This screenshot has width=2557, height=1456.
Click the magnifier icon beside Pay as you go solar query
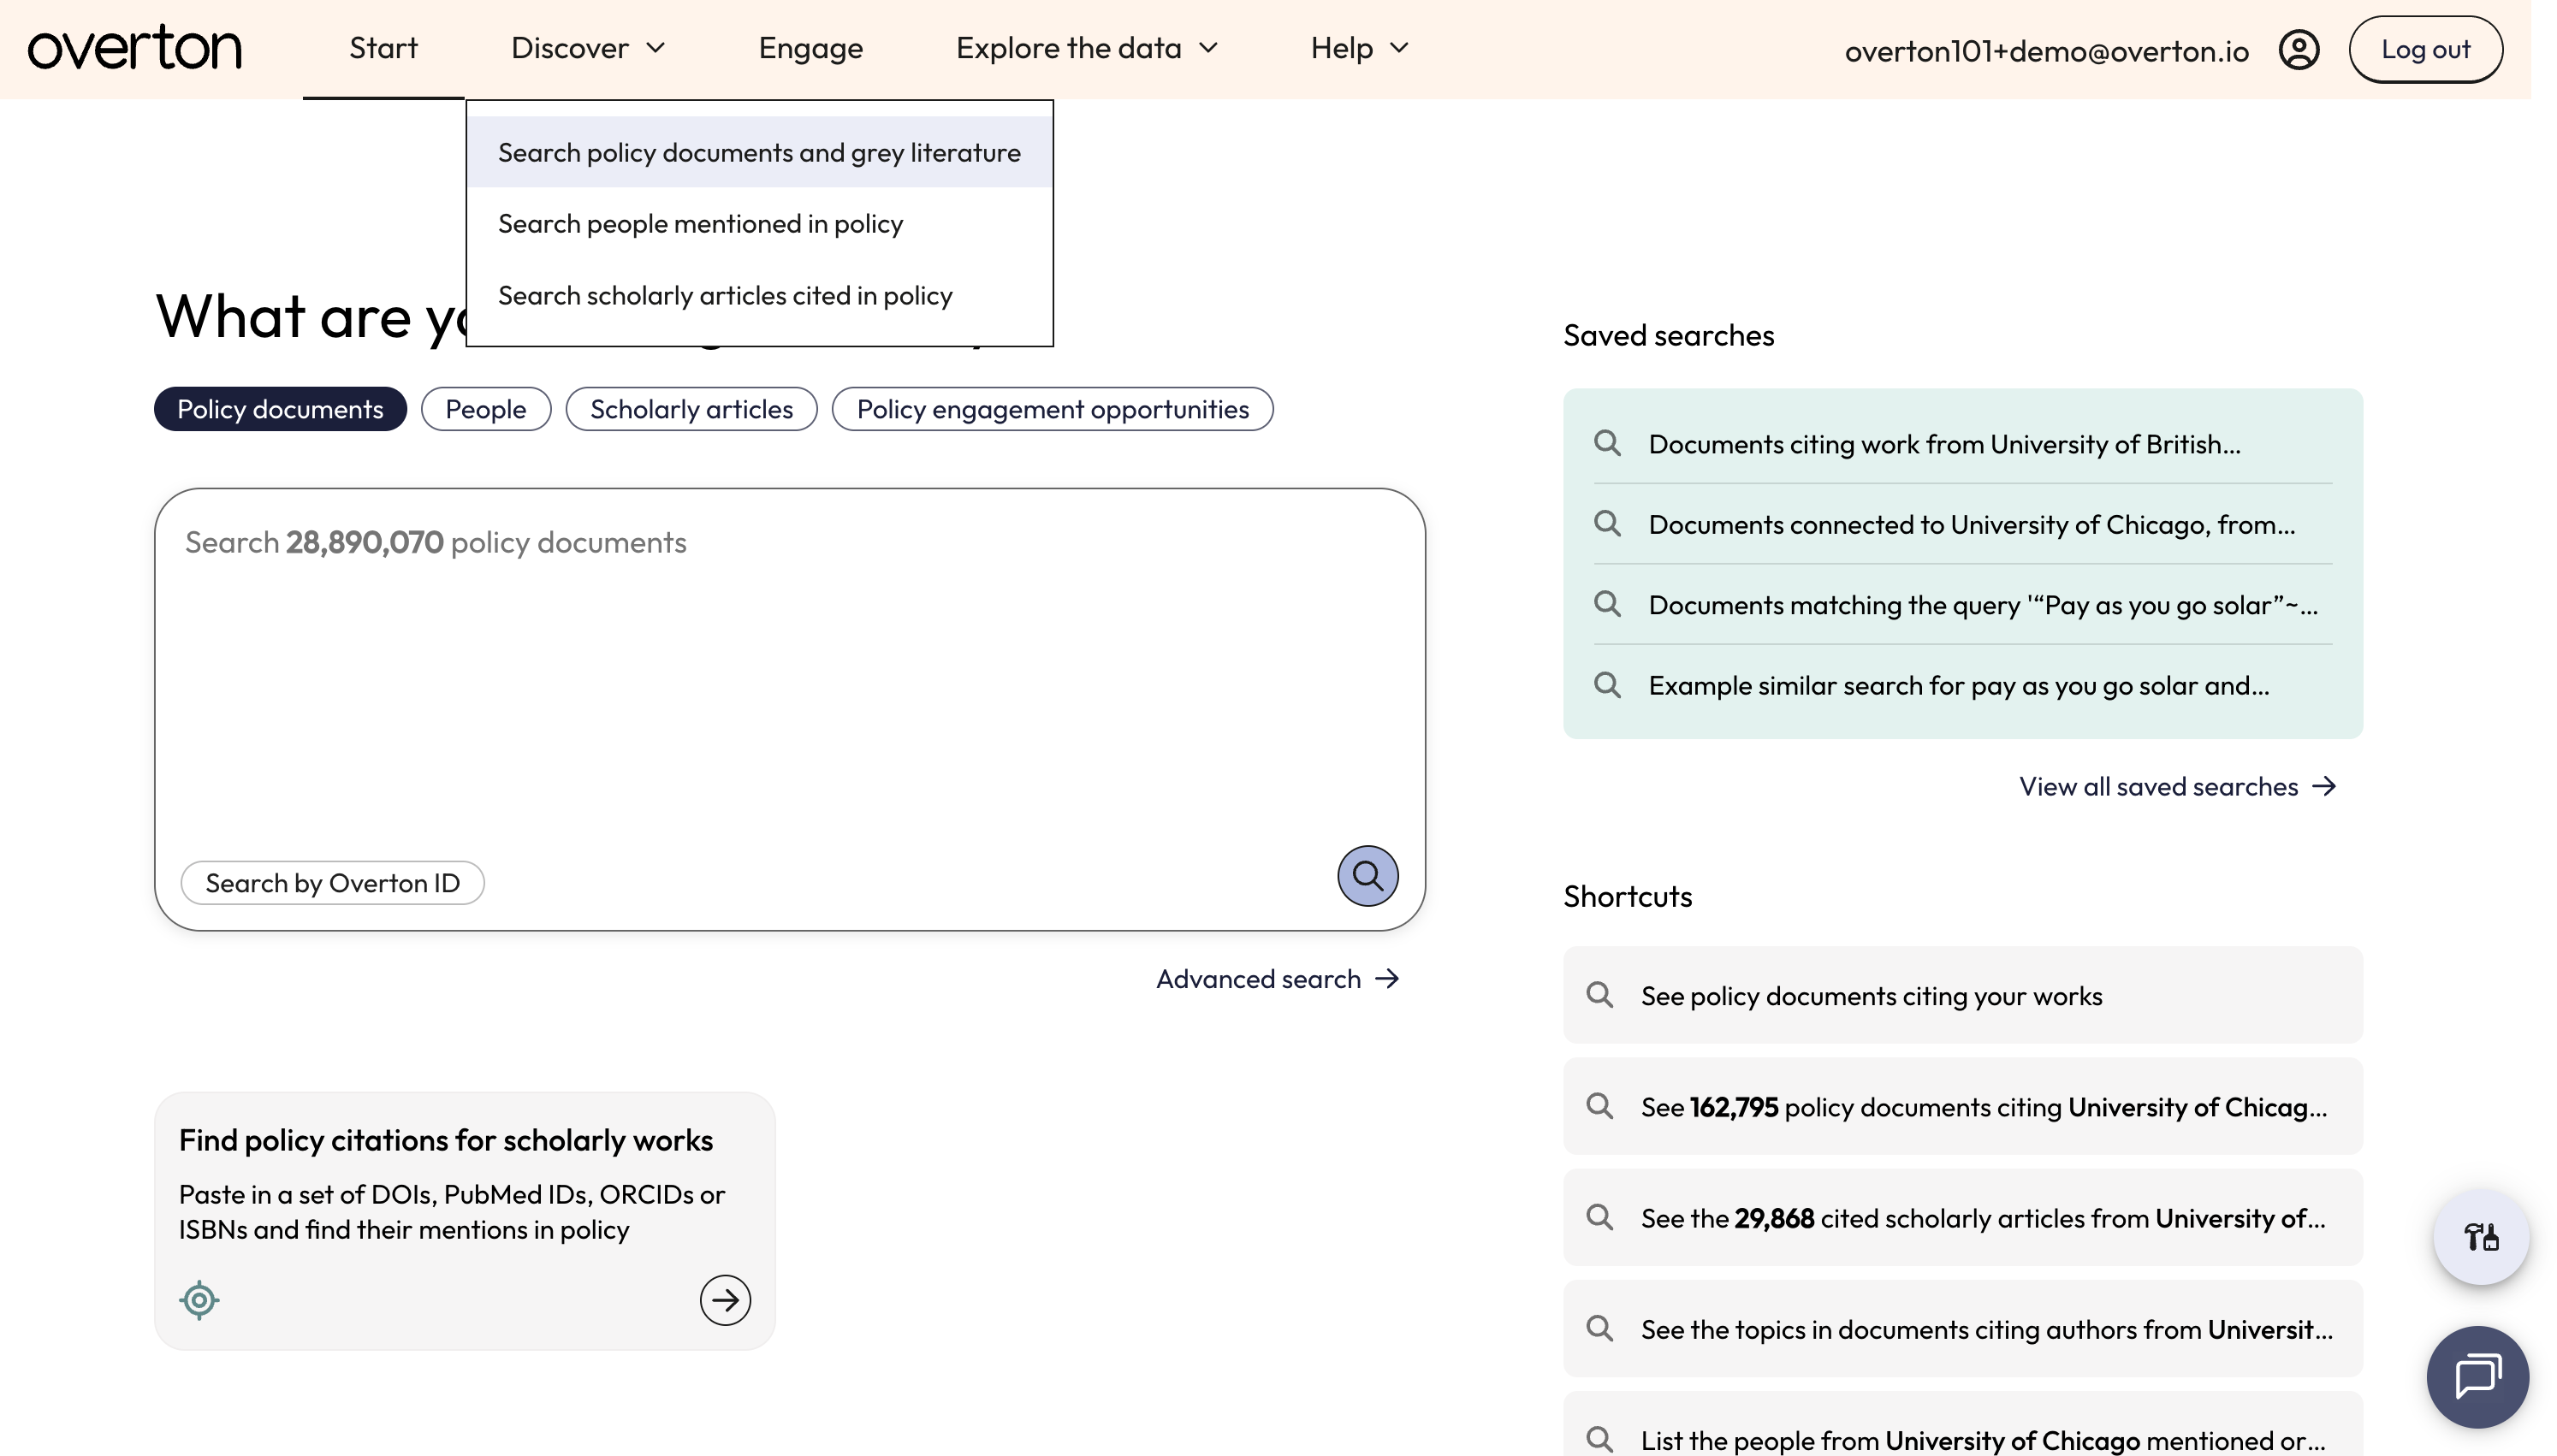1607,604
